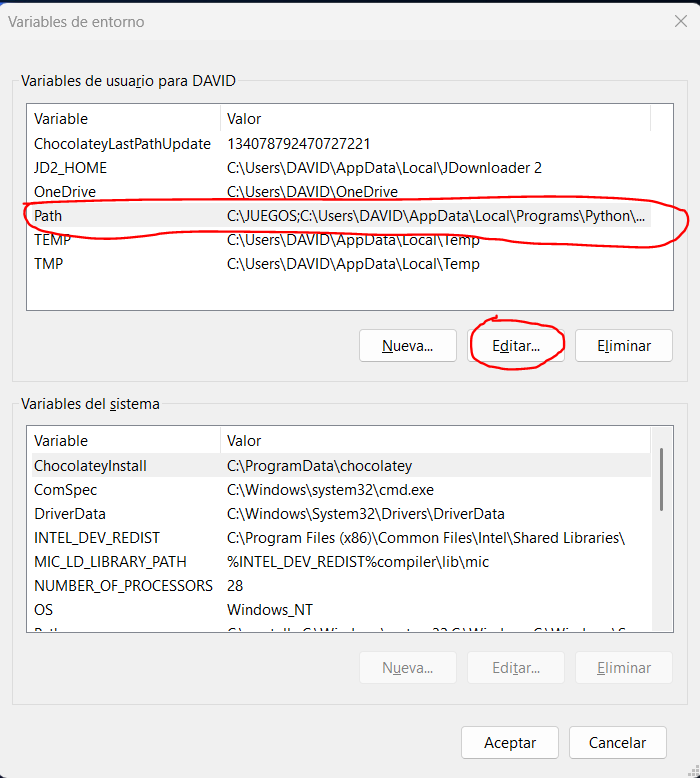Select the ChocolateyInstall system variable
The image size is (700, 778).
[x=341, y=465]
